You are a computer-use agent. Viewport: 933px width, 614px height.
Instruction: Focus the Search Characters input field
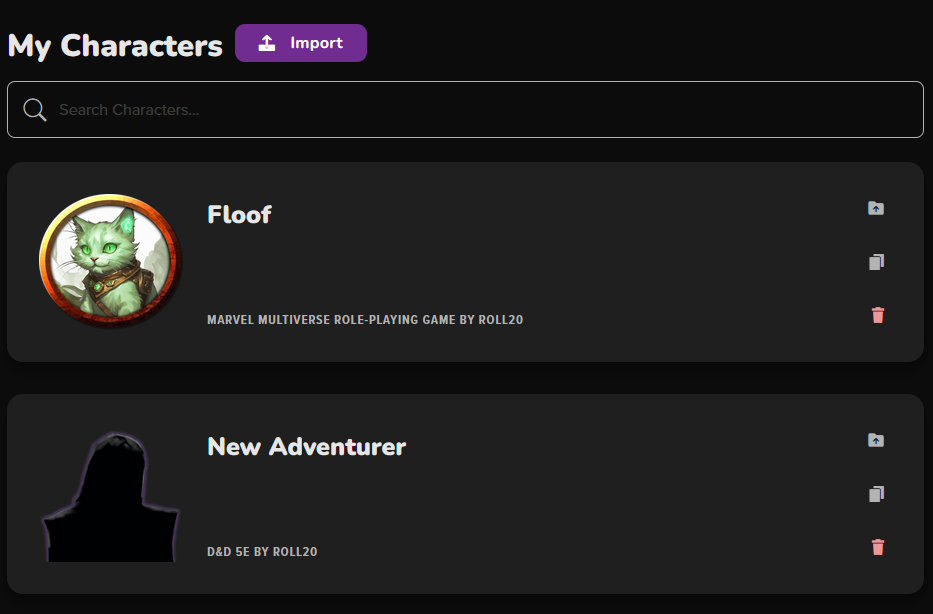click(480, 110)
